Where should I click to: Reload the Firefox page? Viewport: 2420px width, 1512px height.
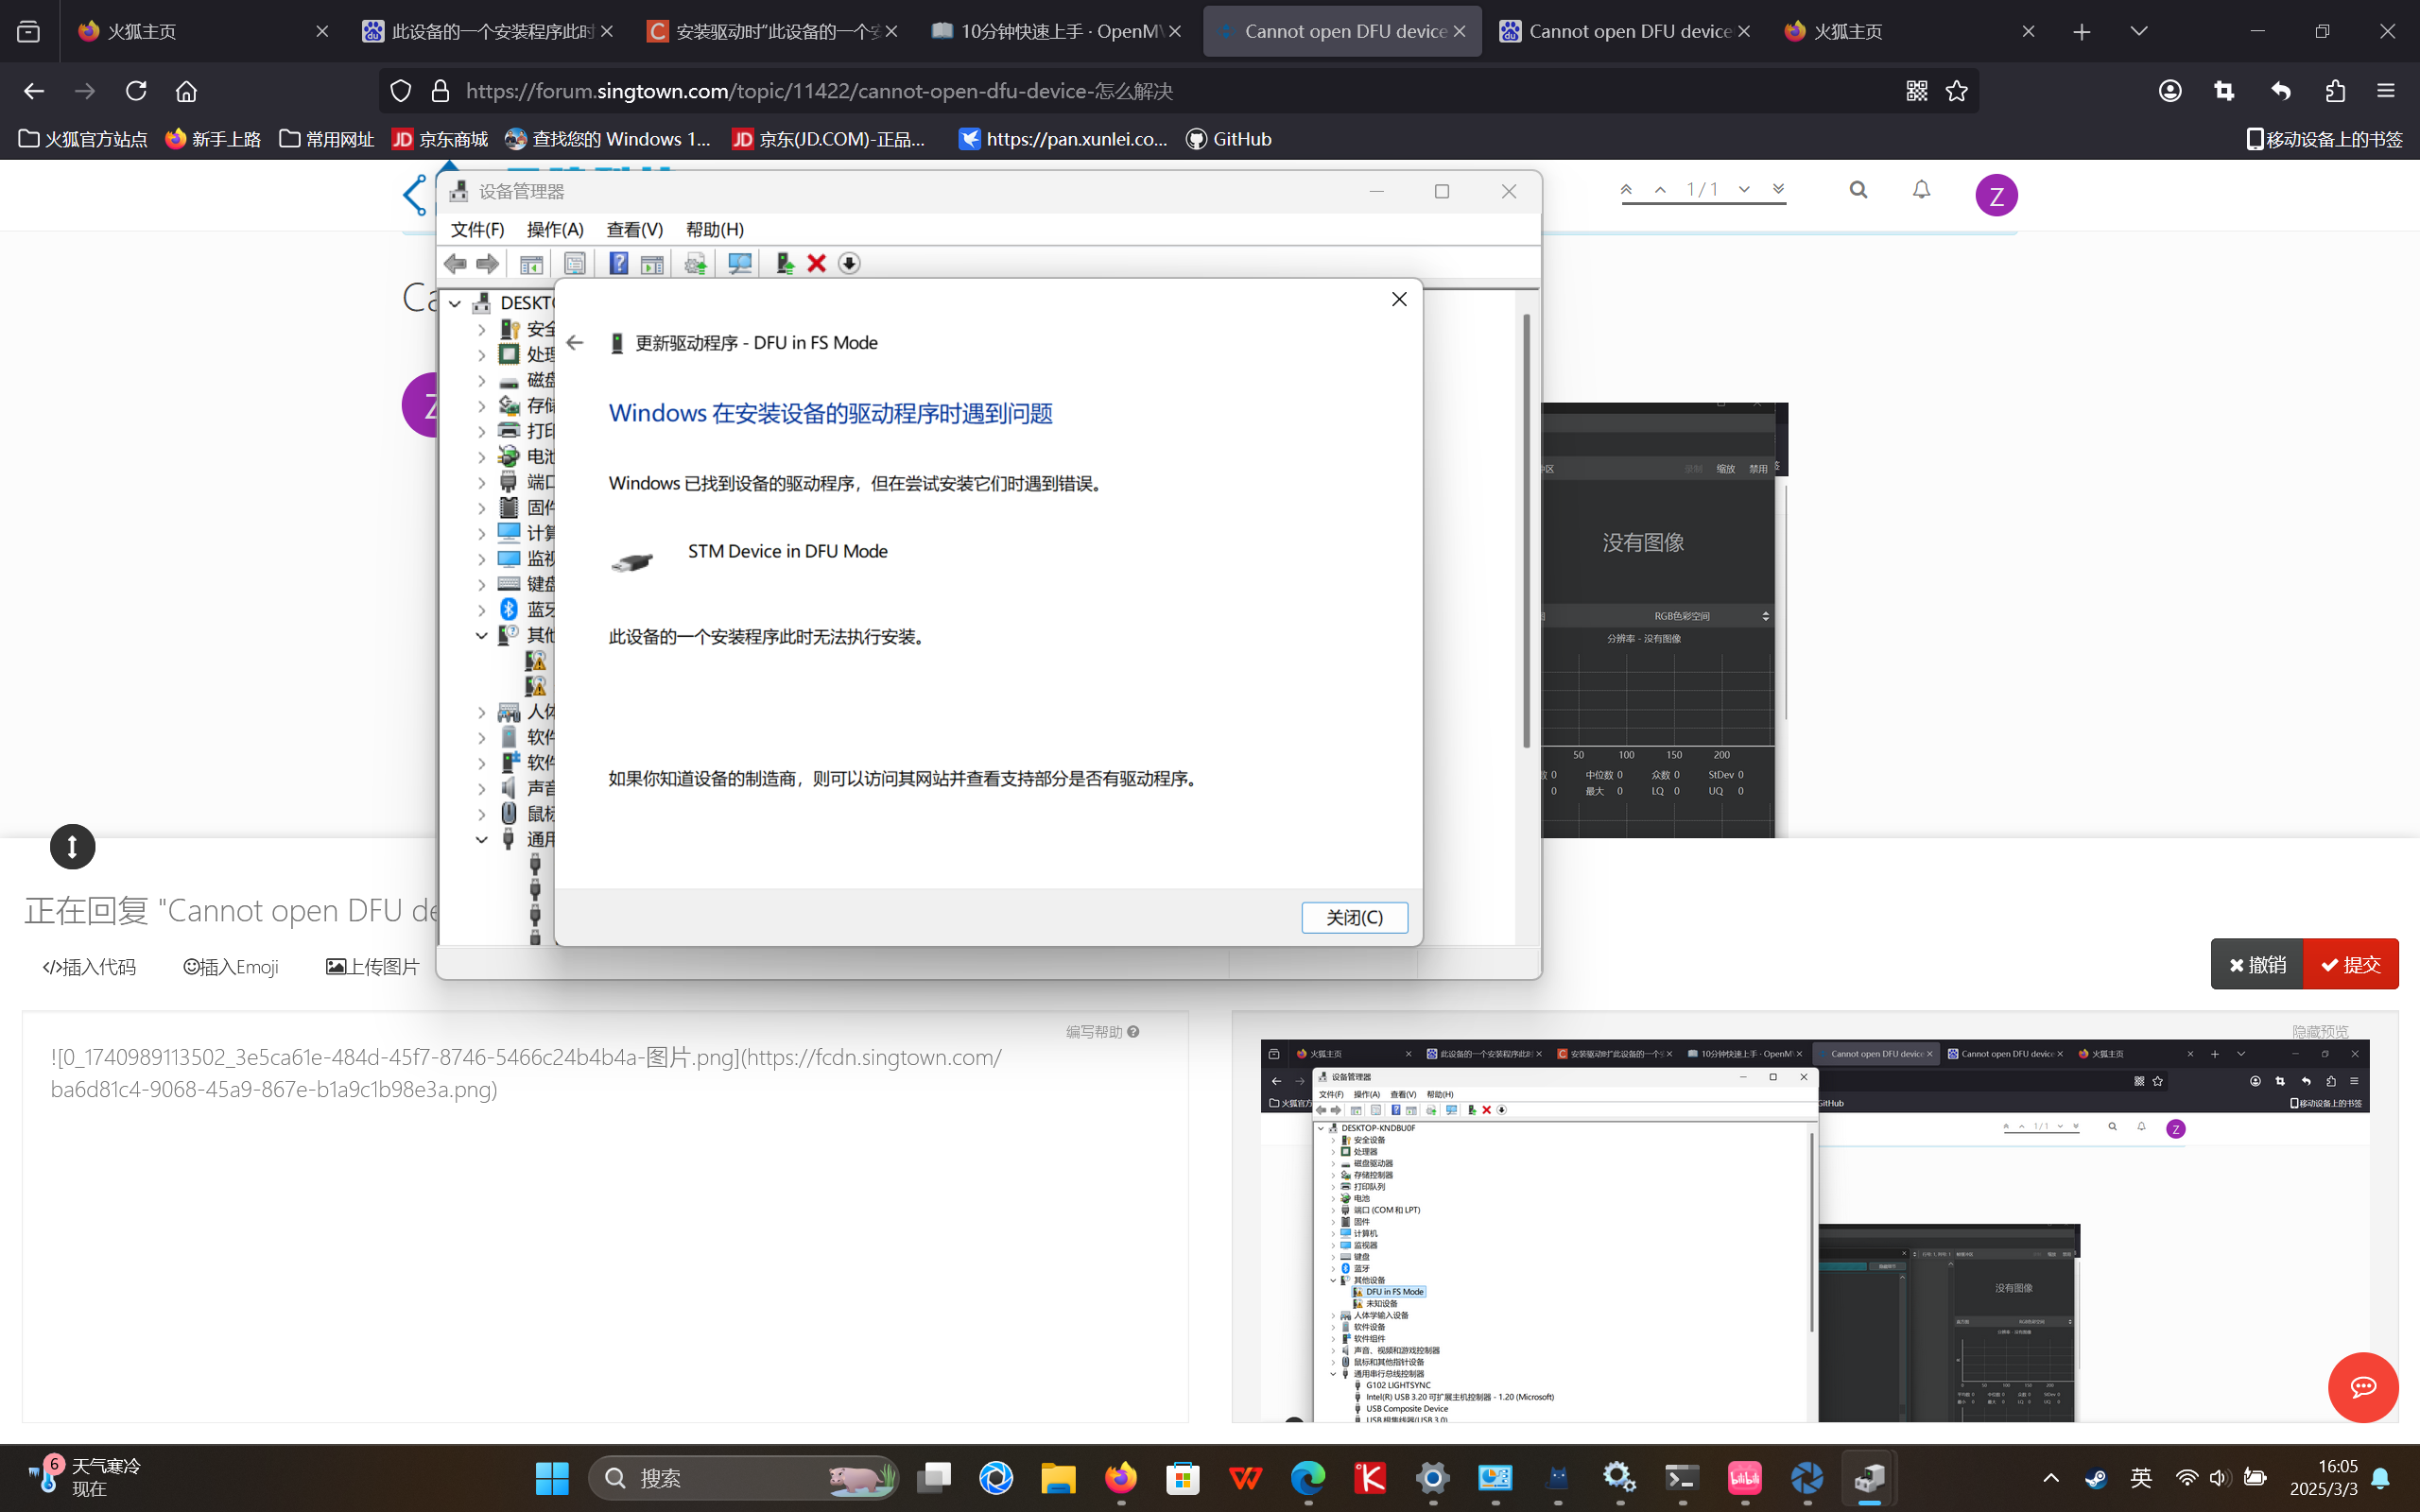point(136,91)
